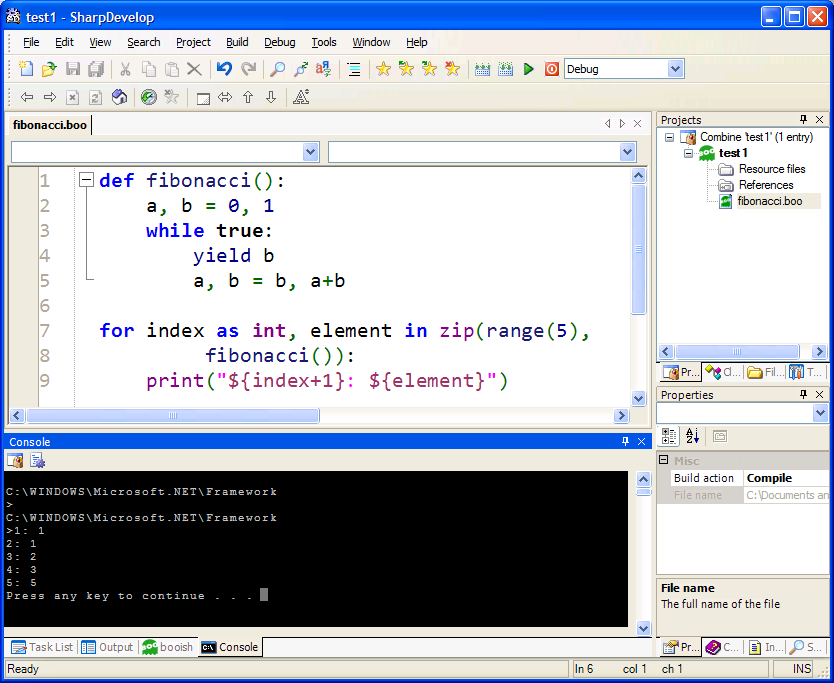
Task: Toggle auto-hide pin on Properties panel
Action: (x=803, y=394)
